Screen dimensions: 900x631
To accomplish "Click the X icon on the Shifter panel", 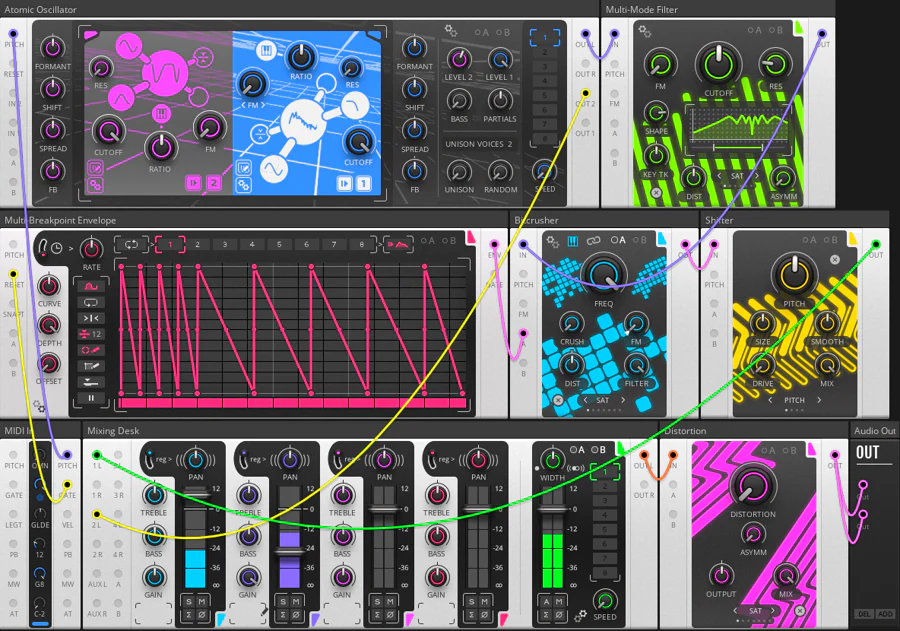I will 835,260.
